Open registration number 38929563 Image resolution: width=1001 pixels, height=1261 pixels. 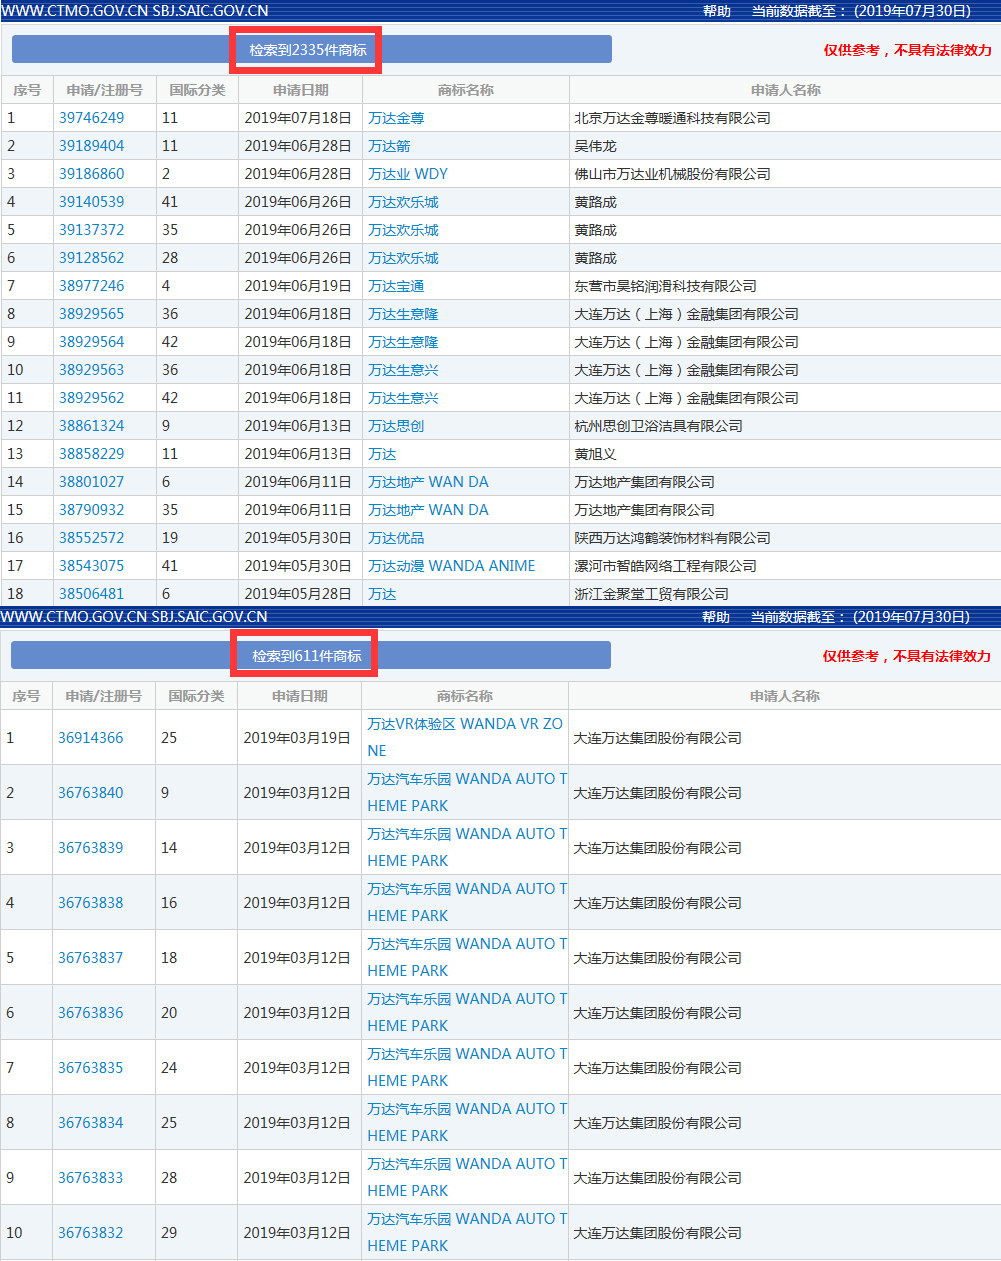pos(91,370)
